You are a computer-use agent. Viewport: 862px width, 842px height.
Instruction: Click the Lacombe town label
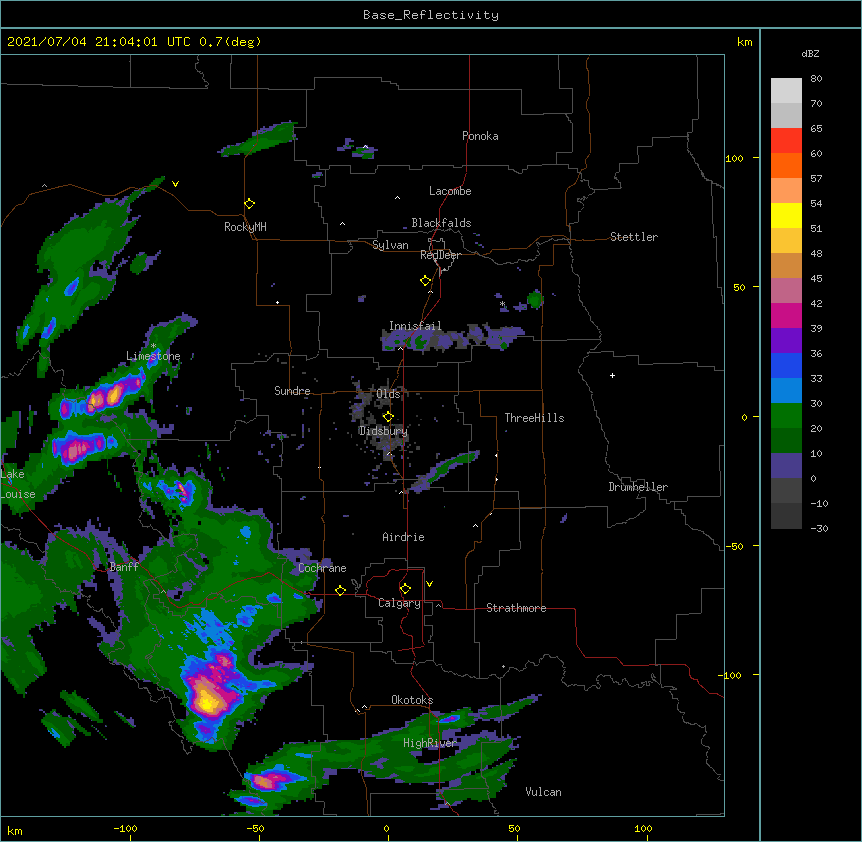[450, 191]
